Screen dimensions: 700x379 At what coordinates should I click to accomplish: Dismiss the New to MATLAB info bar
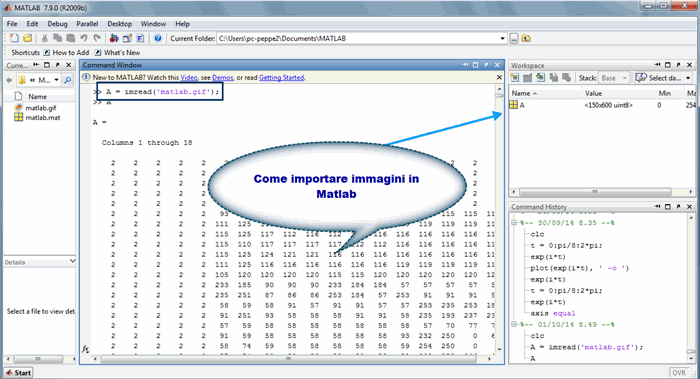point(499,78)
